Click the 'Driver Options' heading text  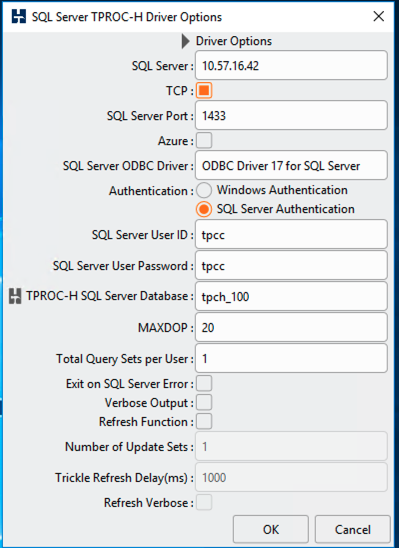tap(234, 41)
